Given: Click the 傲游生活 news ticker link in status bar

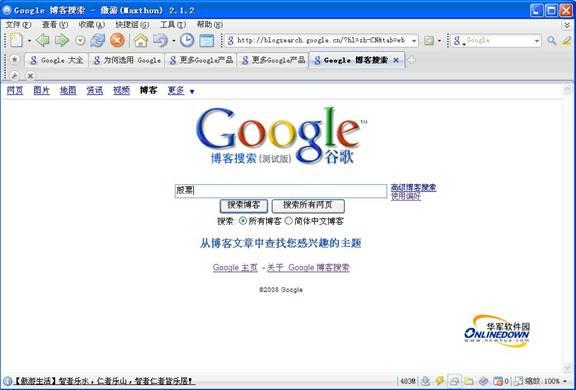Looking at the screenshot, I should coord(104,382).
